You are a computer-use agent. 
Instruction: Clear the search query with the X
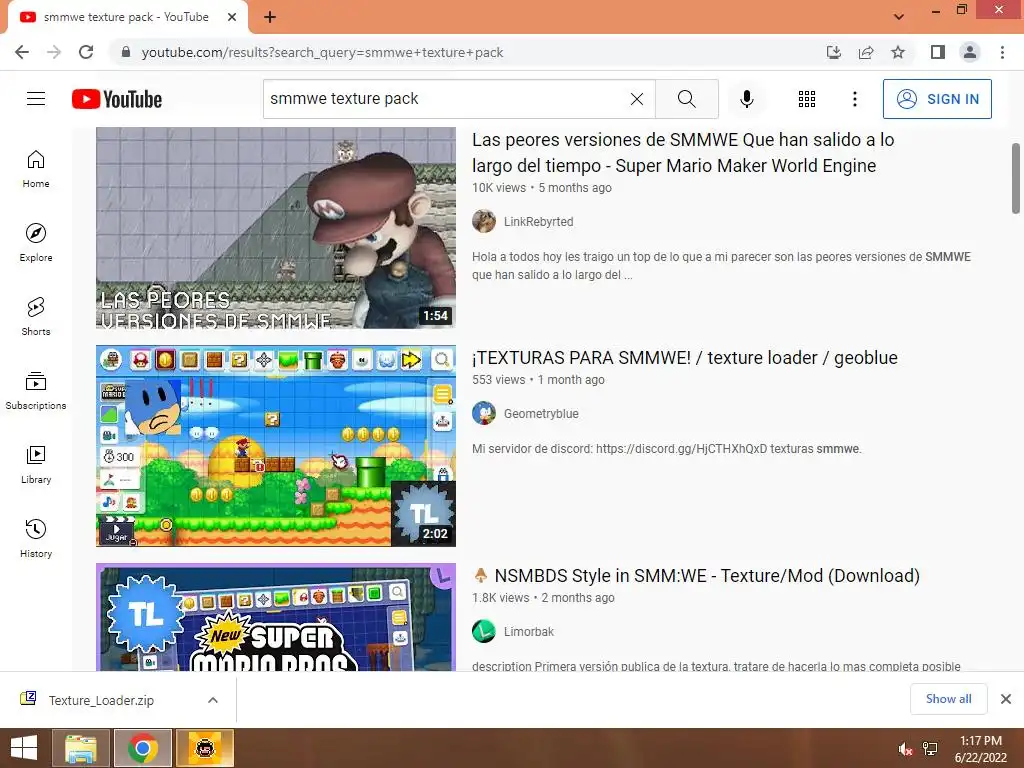pyautogui.click(x=637, y=99)
